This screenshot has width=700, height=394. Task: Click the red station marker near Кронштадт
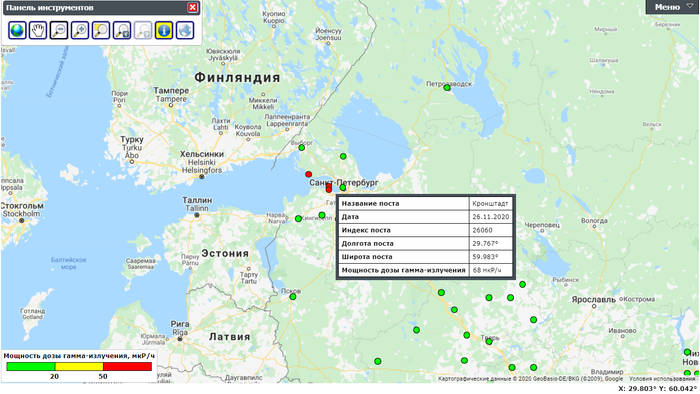(308, 174)
